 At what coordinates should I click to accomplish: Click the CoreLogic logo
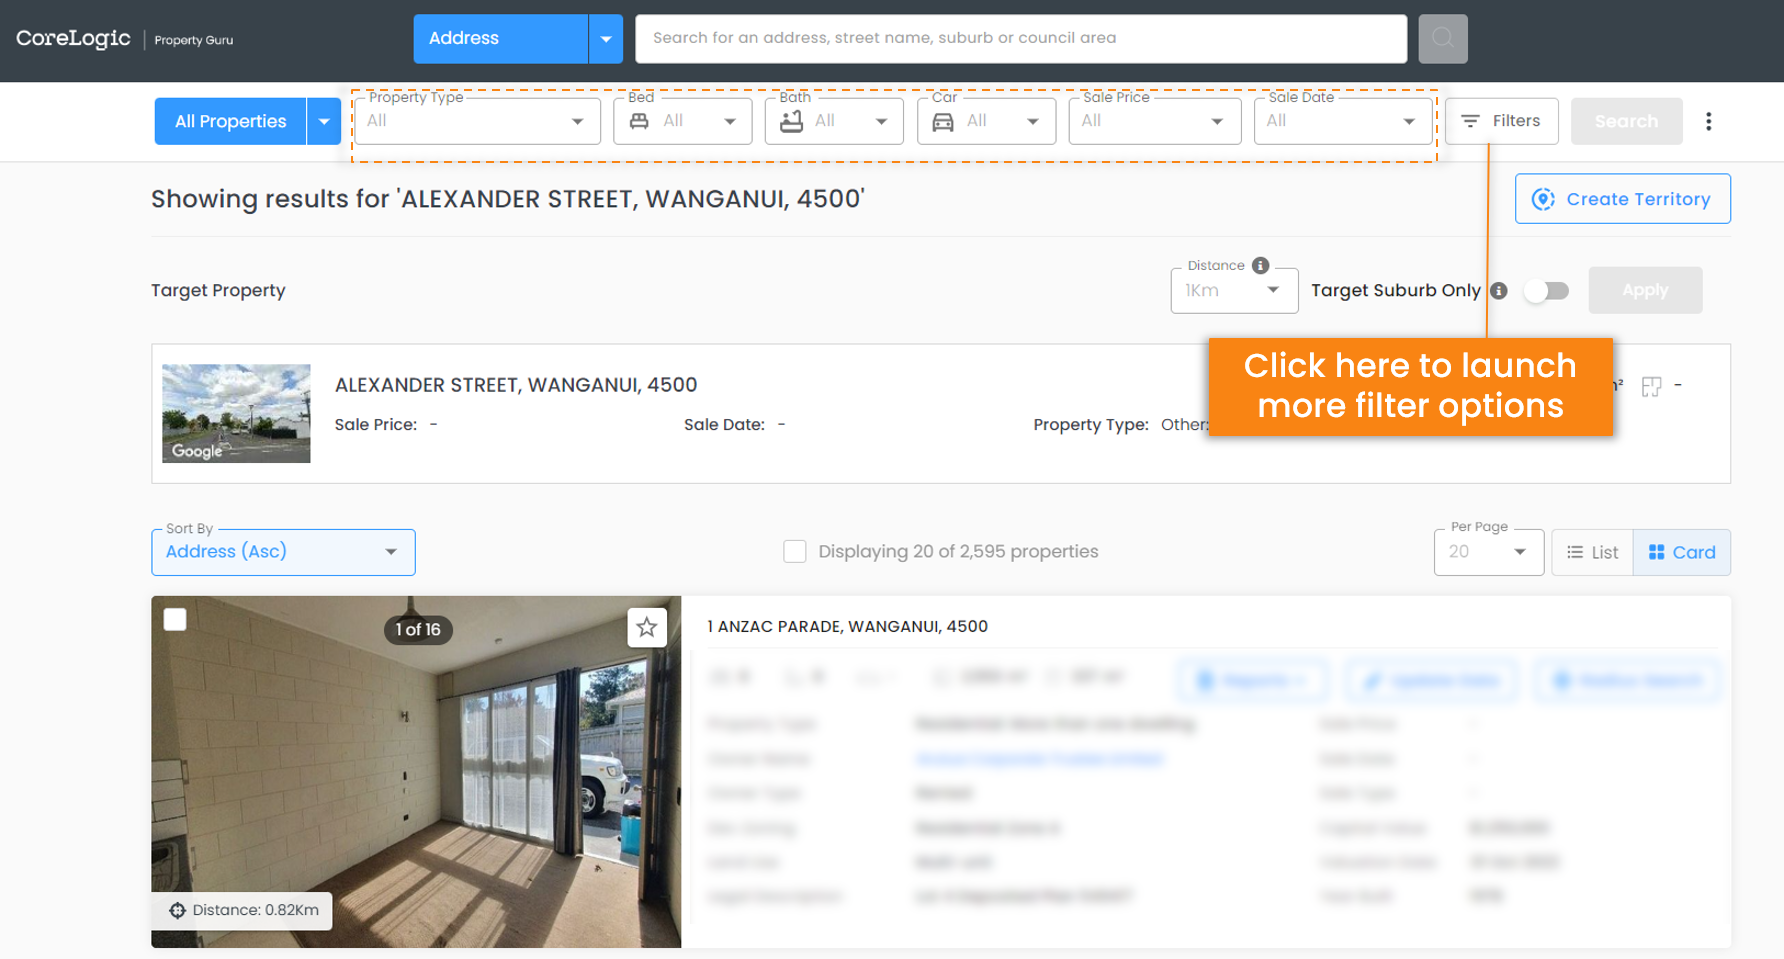click(x=73, y=38)
